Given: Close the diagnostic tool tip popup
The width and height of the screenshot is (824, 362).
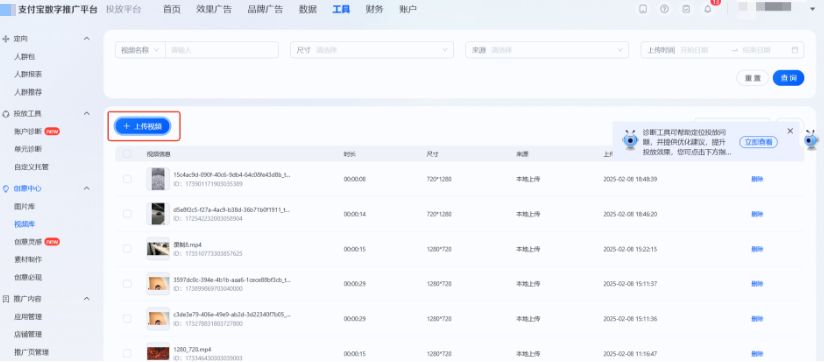Looking at the screenshot, I should click(790, 131).
